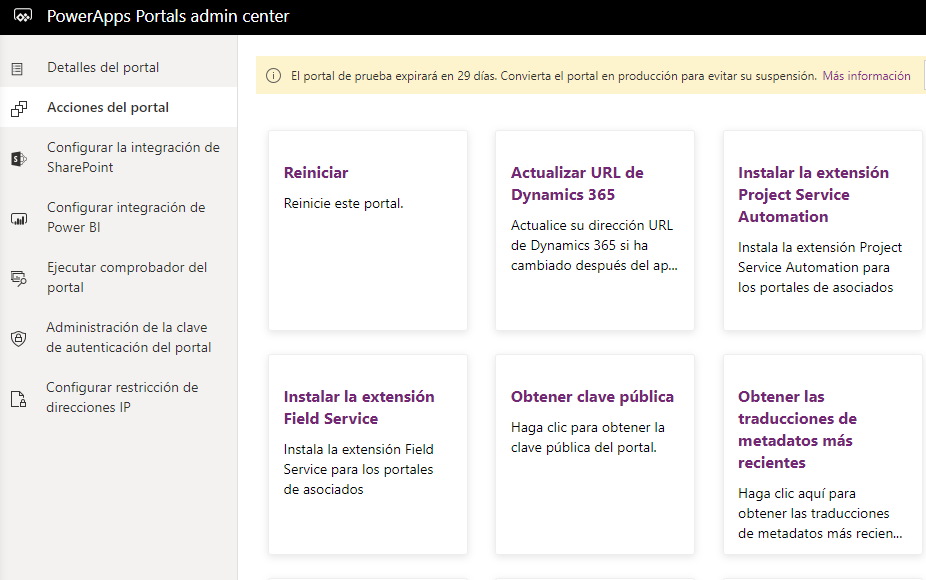Open Actualizar URL de Dynamics 365 card
This screenshot has width=926, height=580.
[595, 230]
